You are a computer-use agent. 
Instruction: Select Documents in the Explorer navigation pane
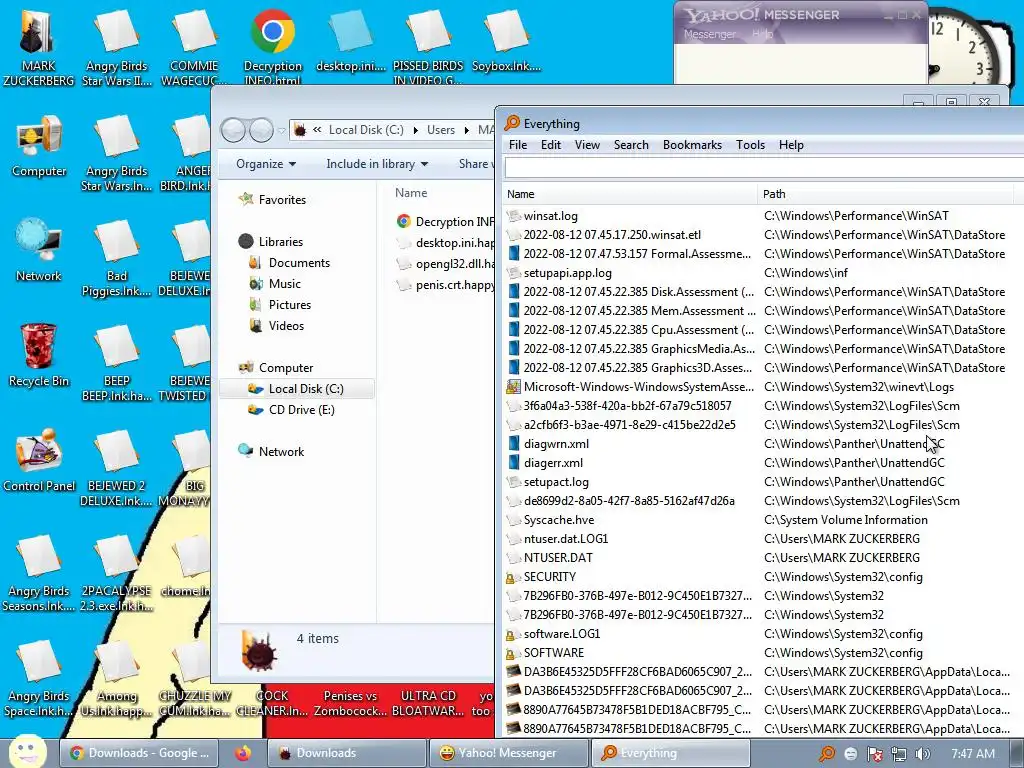click(x=299, y=263)
